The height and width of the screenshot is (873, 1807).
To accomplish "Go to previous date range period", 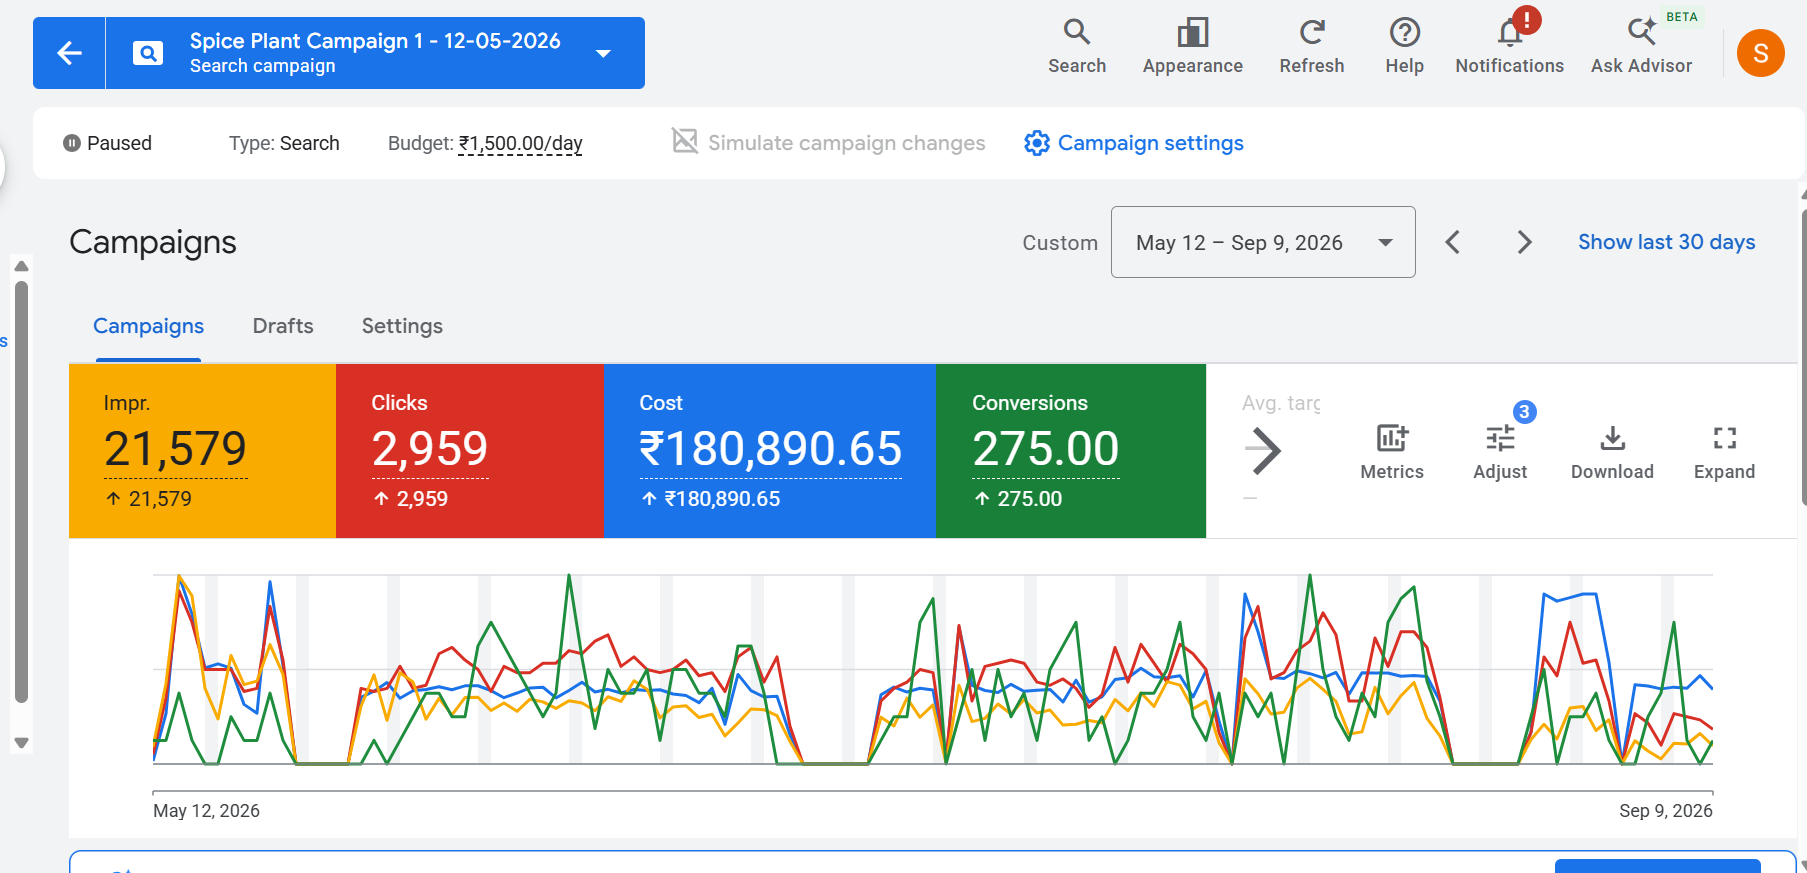I will coord(1452,242).
